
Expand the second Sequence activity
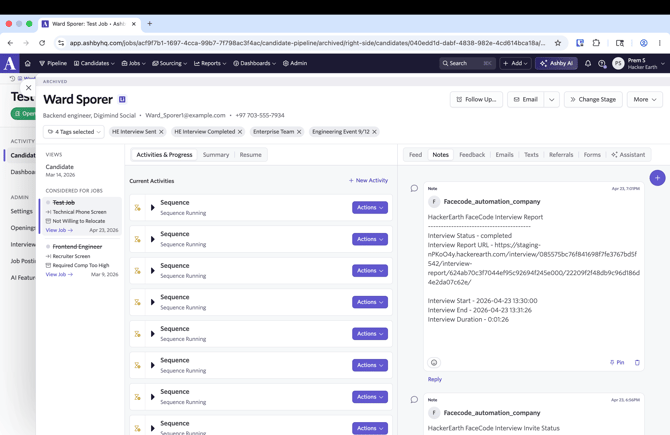tap(153, 239)
